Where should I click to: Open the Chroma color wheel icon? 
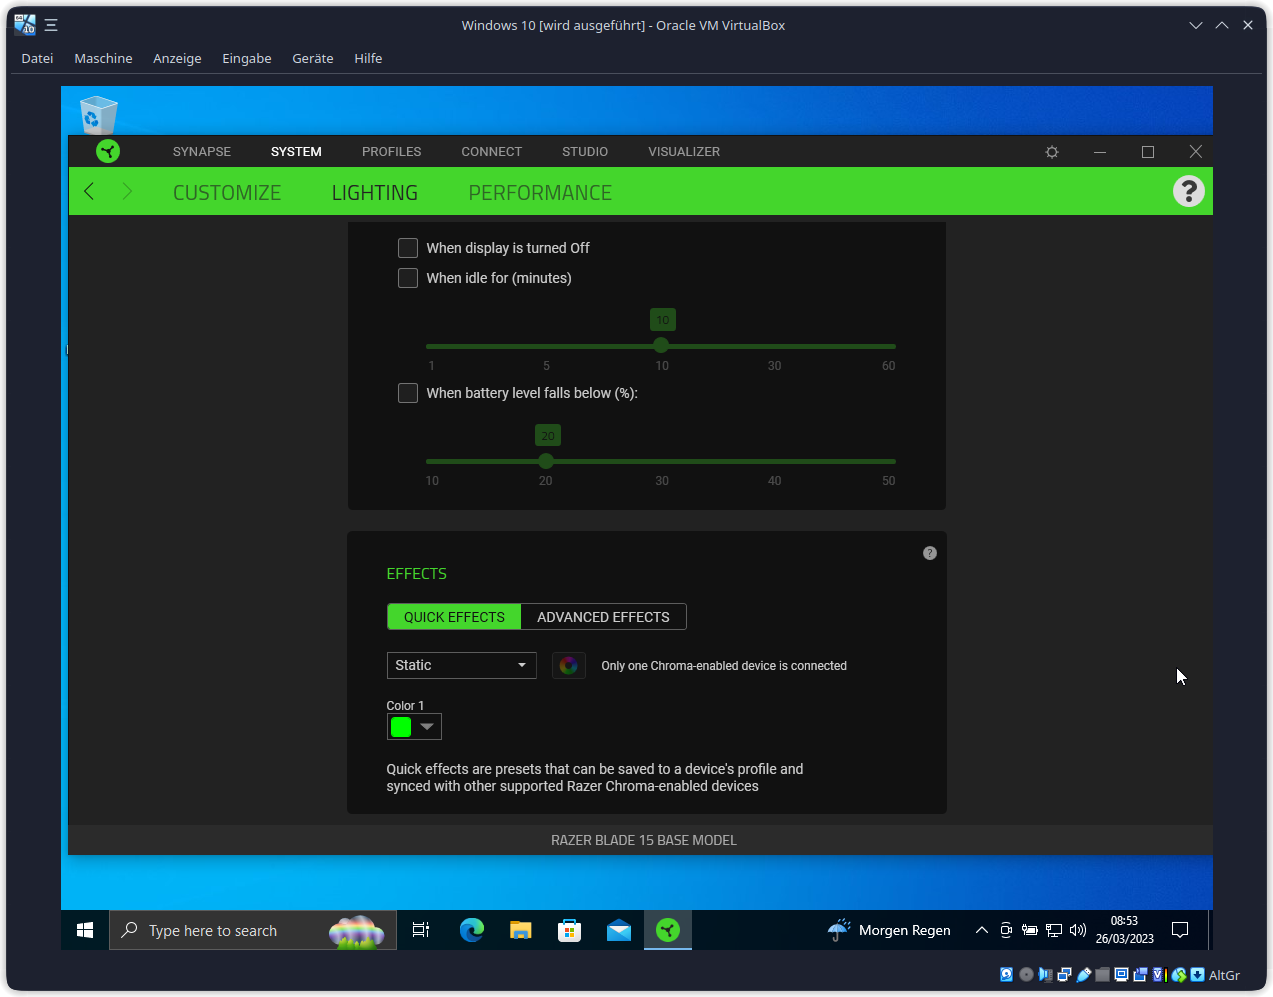[568, 665]
